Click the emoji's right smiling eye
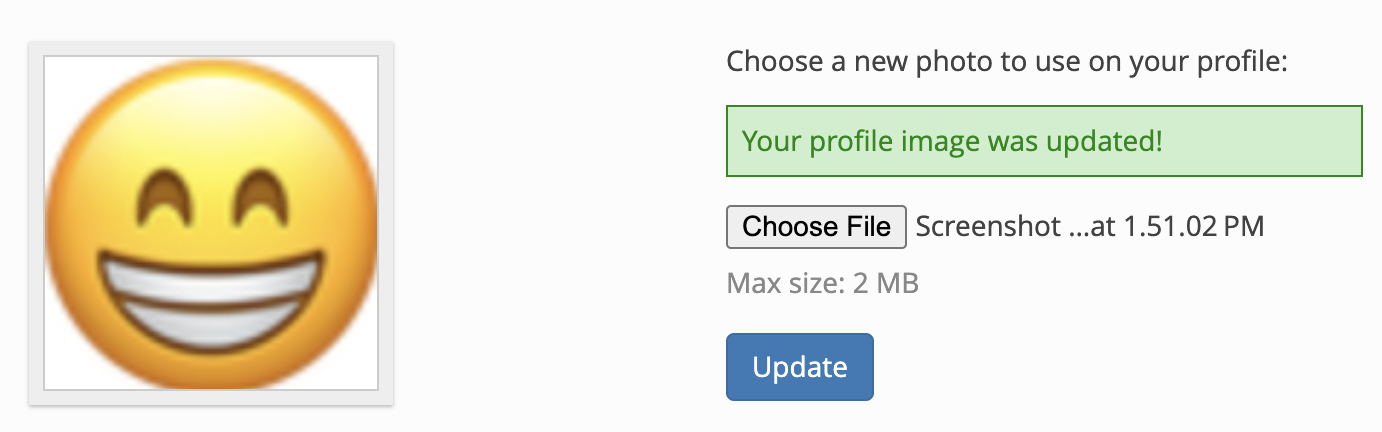 264,194
